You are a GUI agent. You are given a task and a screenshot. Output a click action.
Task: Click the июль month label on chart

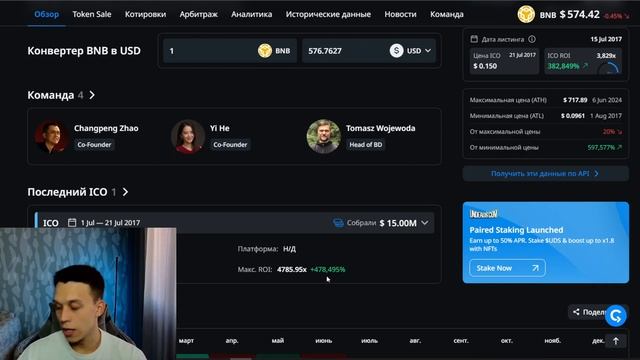369,340
